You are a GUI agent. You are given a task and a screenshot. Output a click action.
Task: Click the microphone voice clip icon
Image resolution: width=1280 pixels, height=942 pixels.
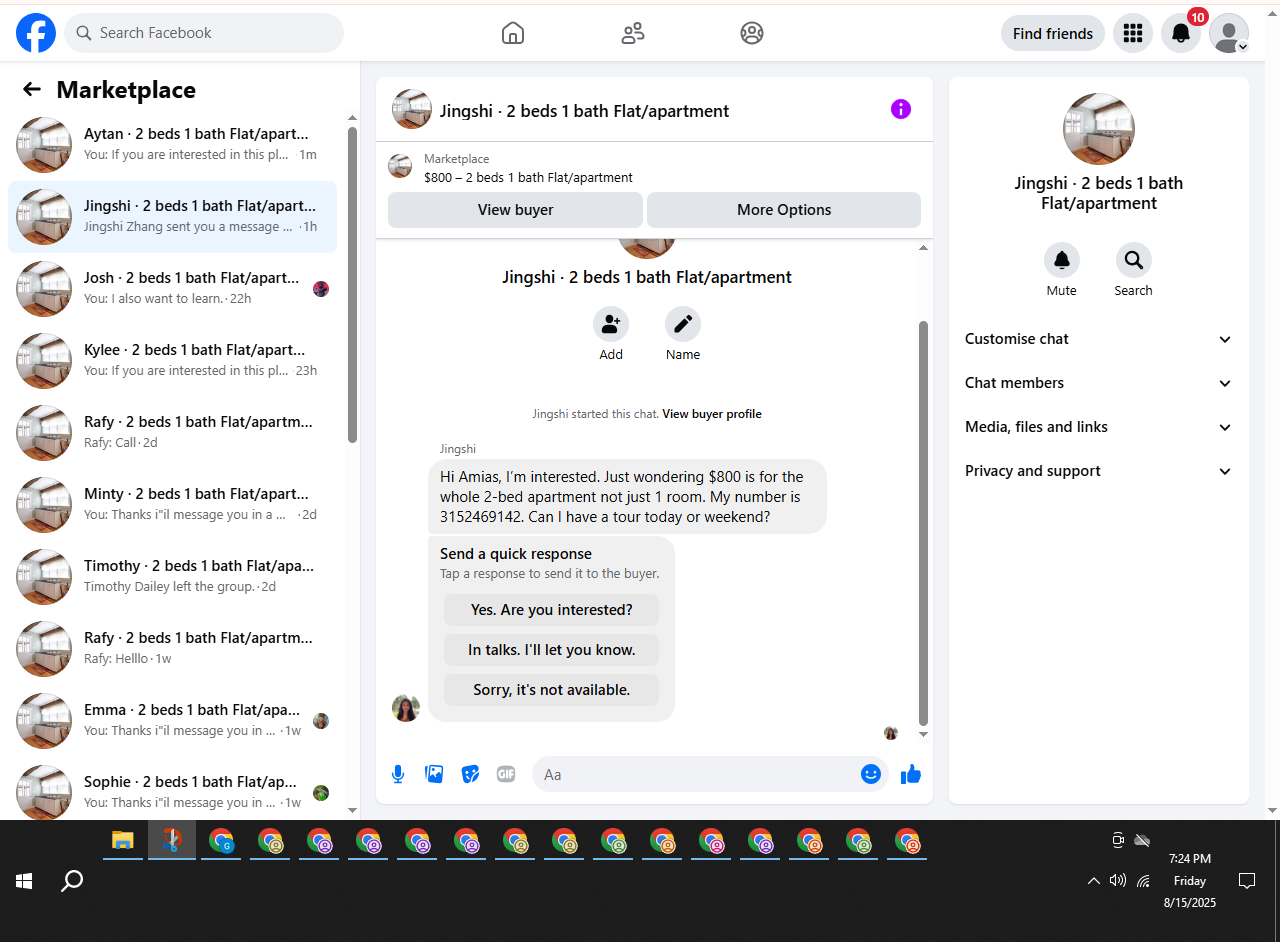click(x=398, y=774)
